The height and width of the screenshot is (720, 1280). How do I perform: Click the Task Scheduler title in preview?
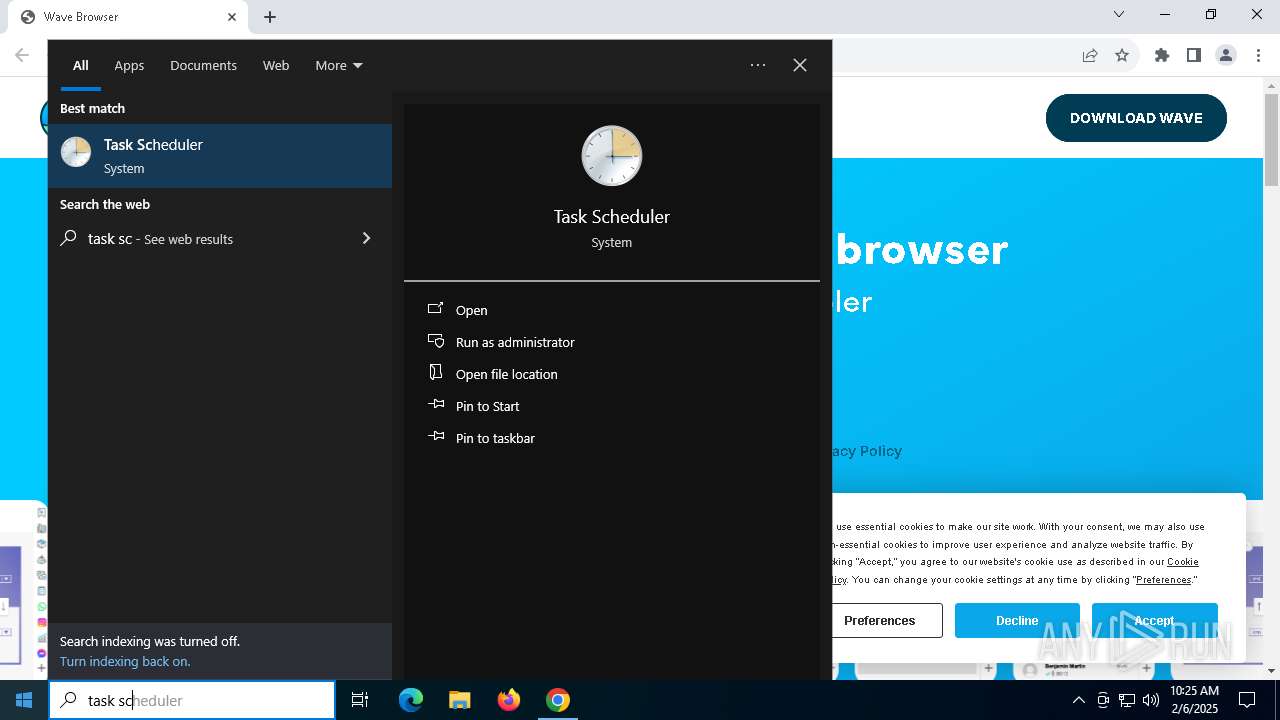tap(612, 216)
